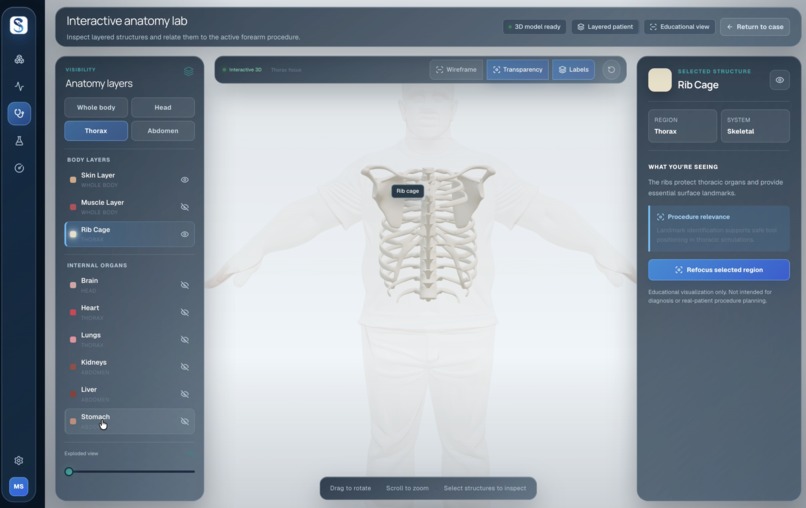806x508 pixels.
Task: Click the S app logo in sidebar
Action: 19,25
